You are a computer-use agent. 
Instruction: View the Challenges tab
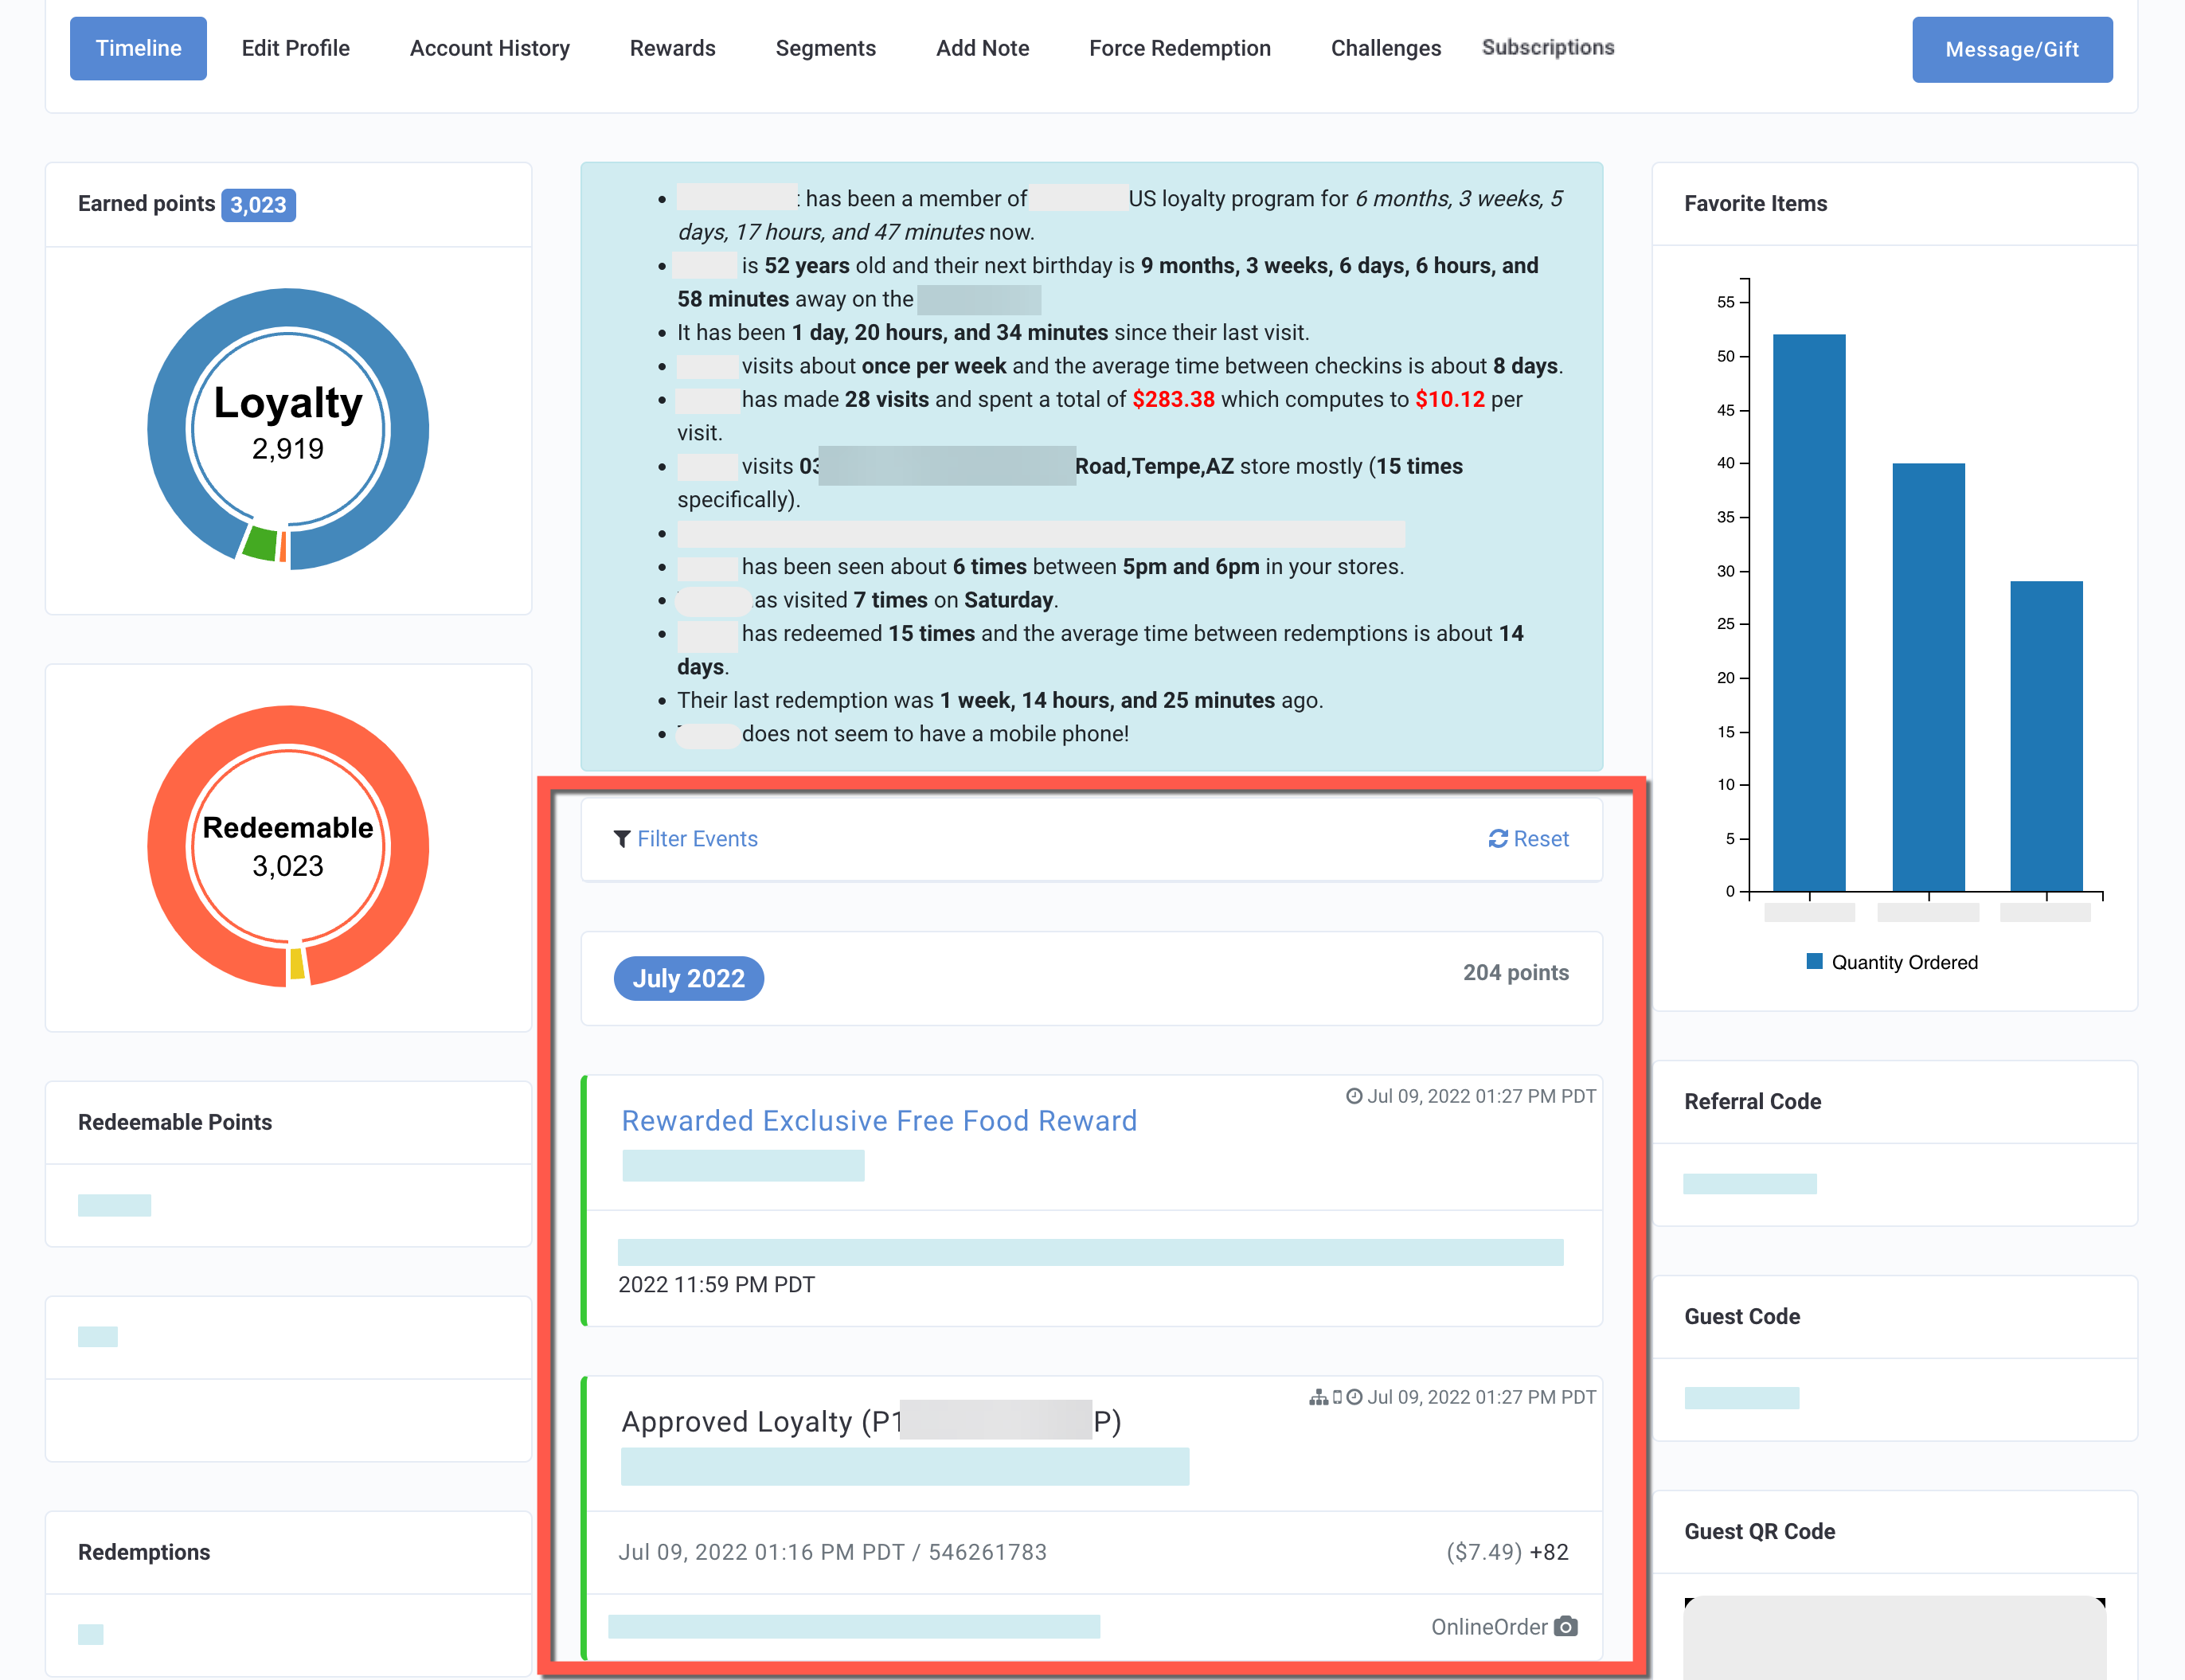click(1385, 48)
